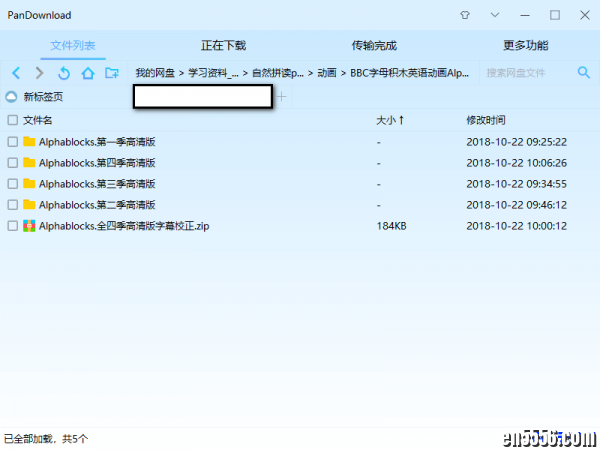Sort by the 大小 column header
600x450 pixels.
pos(389,120)
